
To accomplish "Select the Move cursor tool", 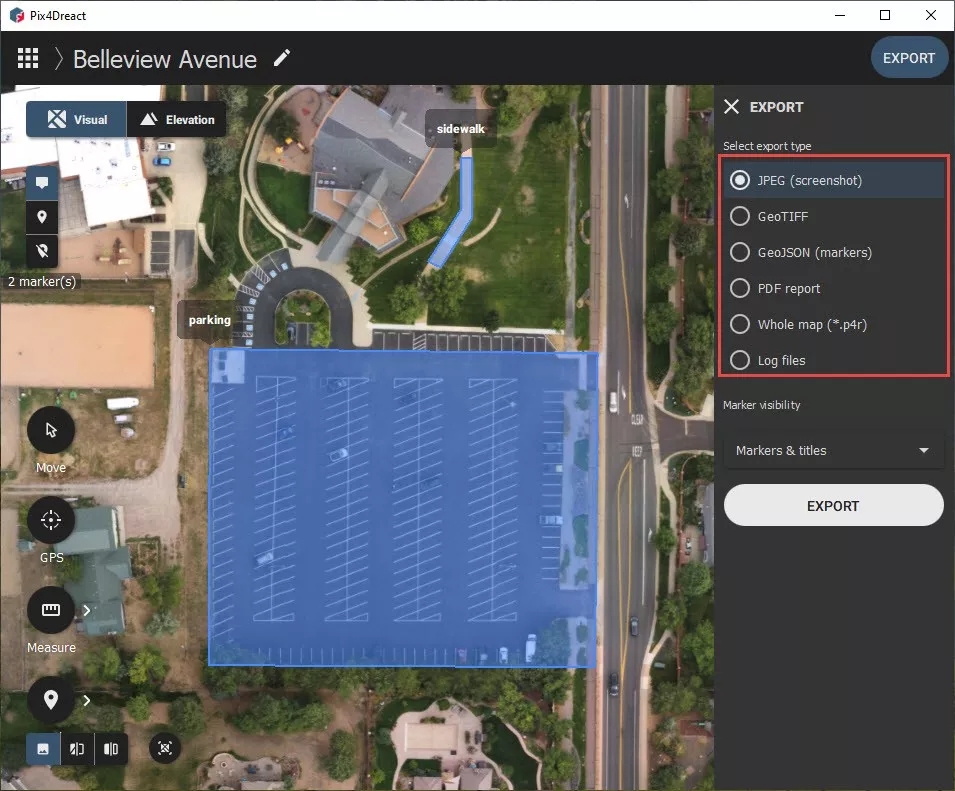I will click(x=51, y=431).
